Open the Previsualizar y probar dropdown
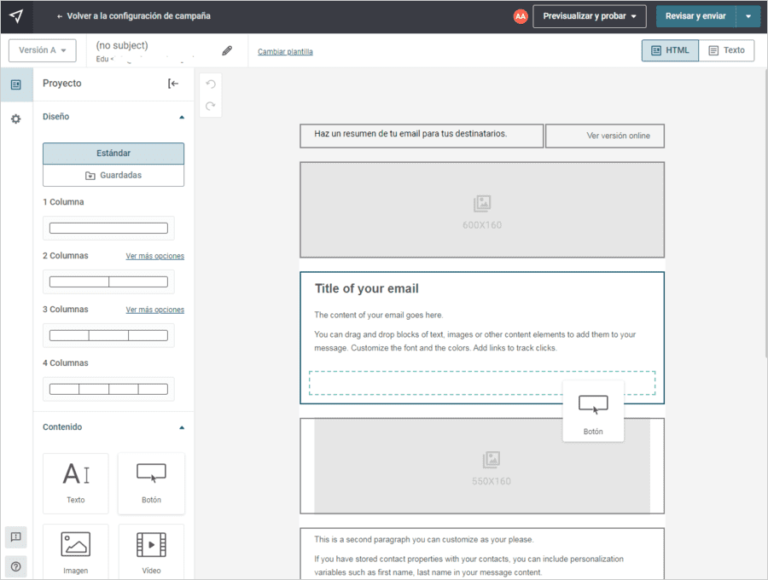Image resolution: width=768 pixels, height=580 pixels. tap(589, 16)
